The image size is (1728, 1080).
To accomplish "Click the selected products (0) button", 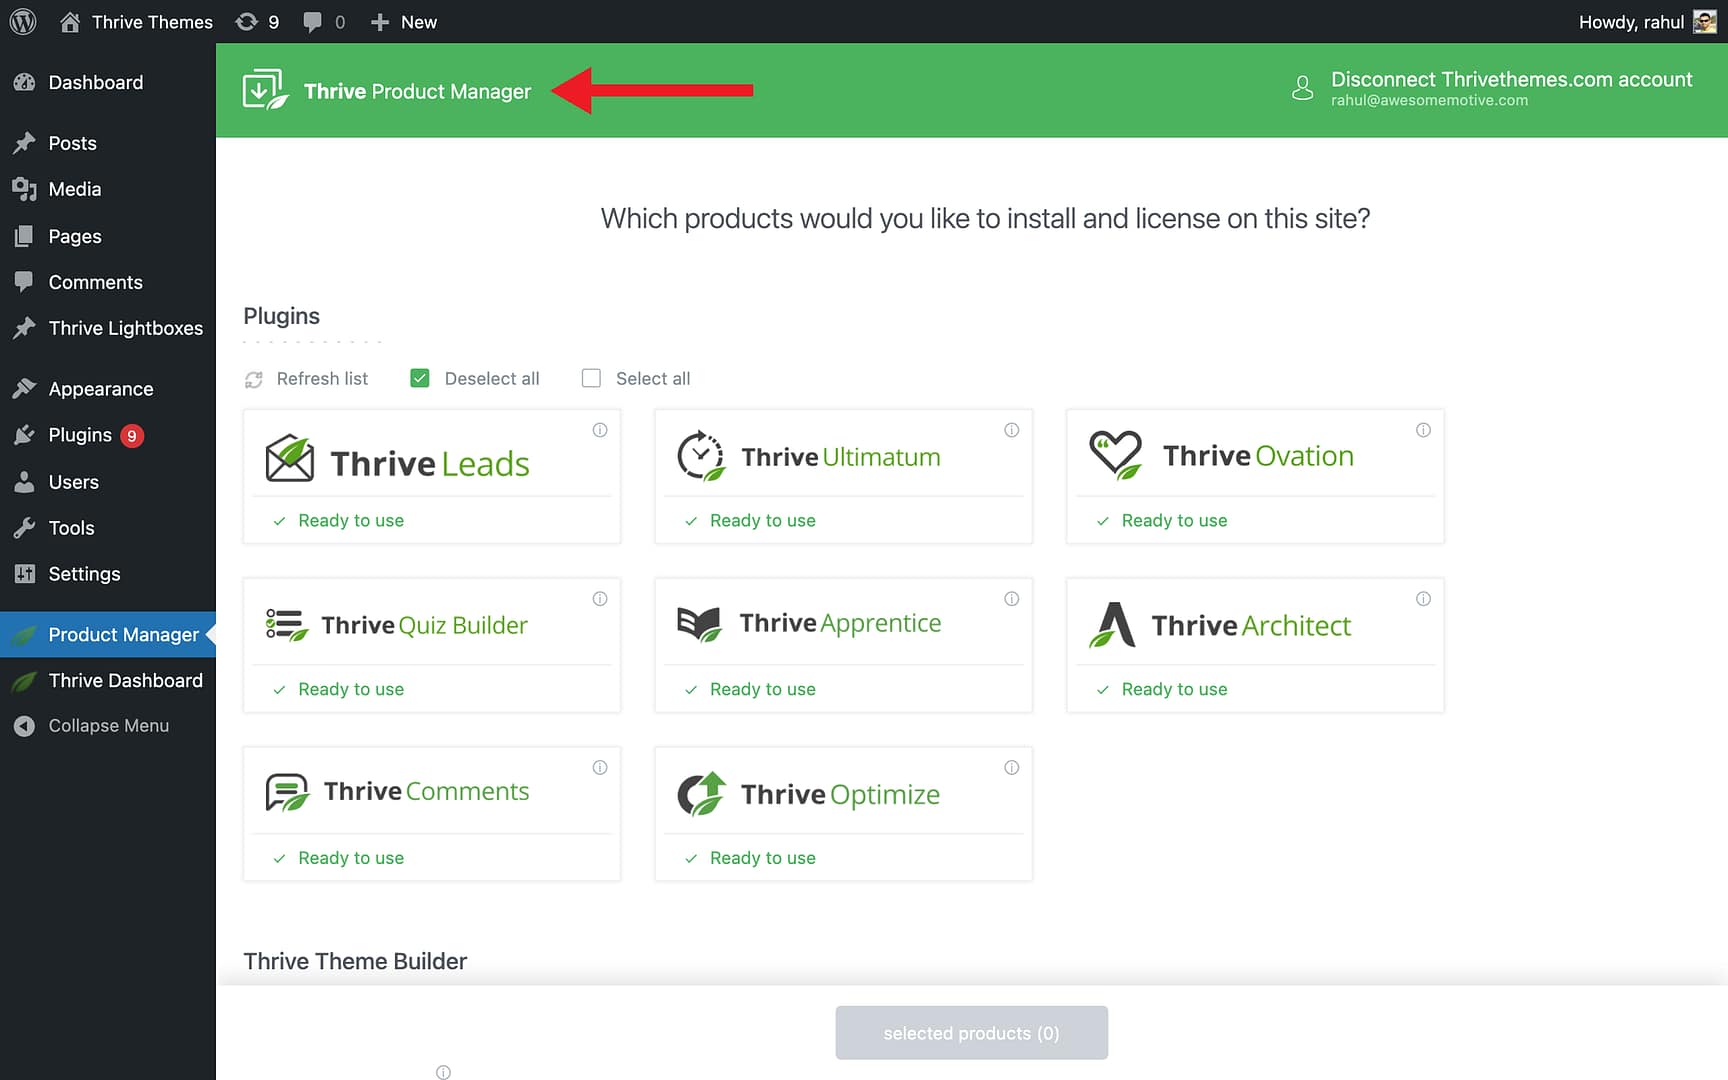I will click(x=971, y=1033).
